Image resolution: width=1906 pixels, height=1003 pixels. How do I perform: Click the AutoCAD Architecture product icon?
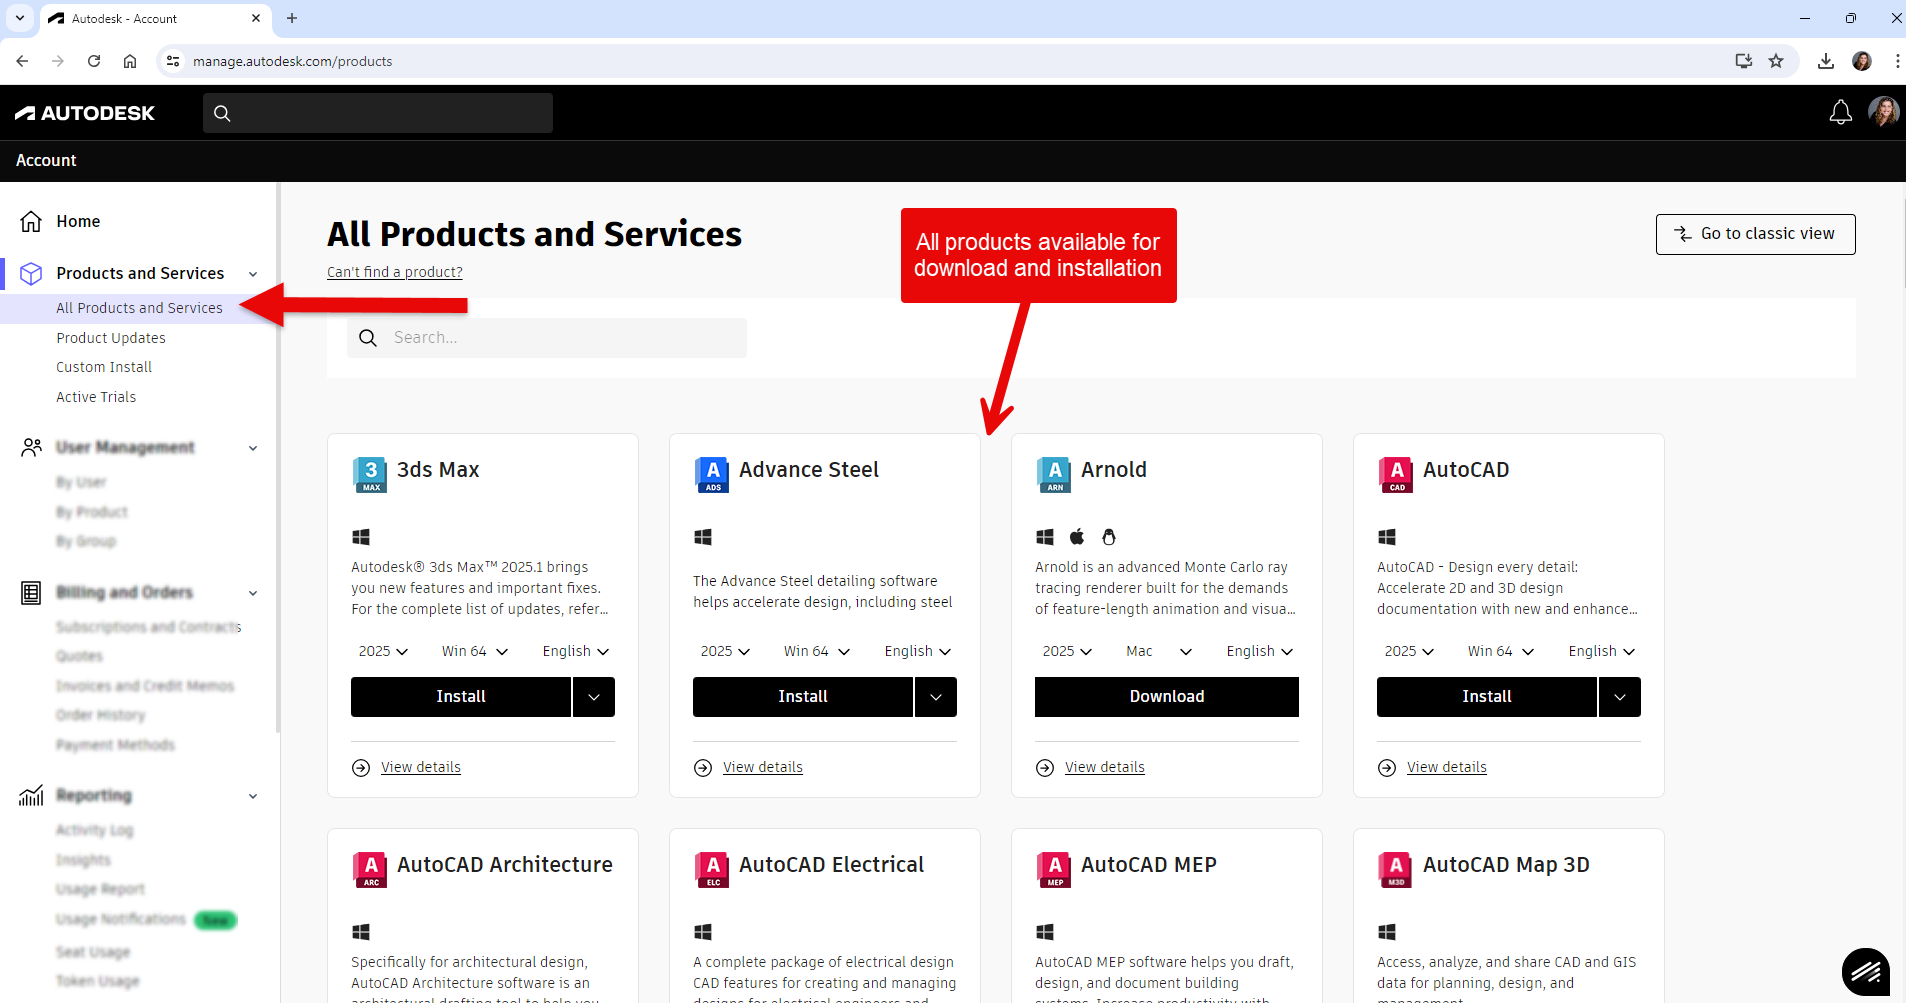(x=370, y=869)
